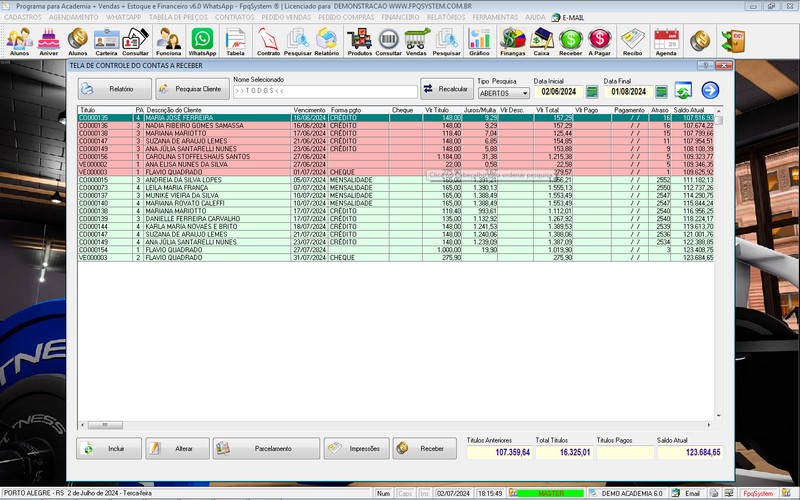Open Produtos cart with boxes icon

360,41
